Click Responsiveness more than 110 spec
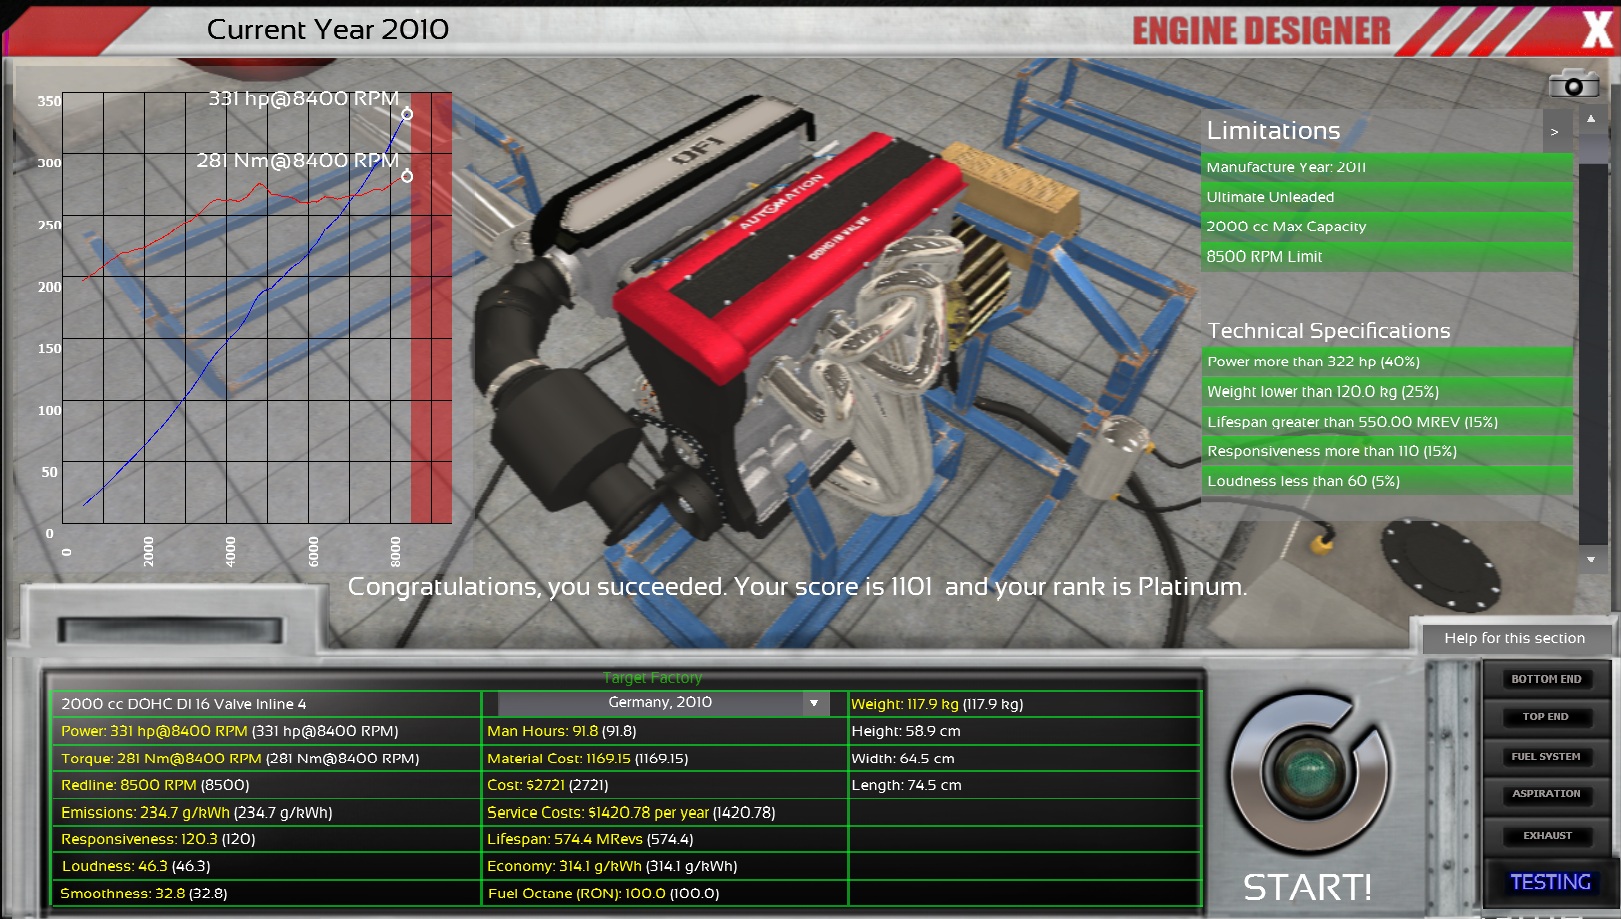Viewport: 1621px width, 919px height. pyautogui.click(x=1386, y=451)
